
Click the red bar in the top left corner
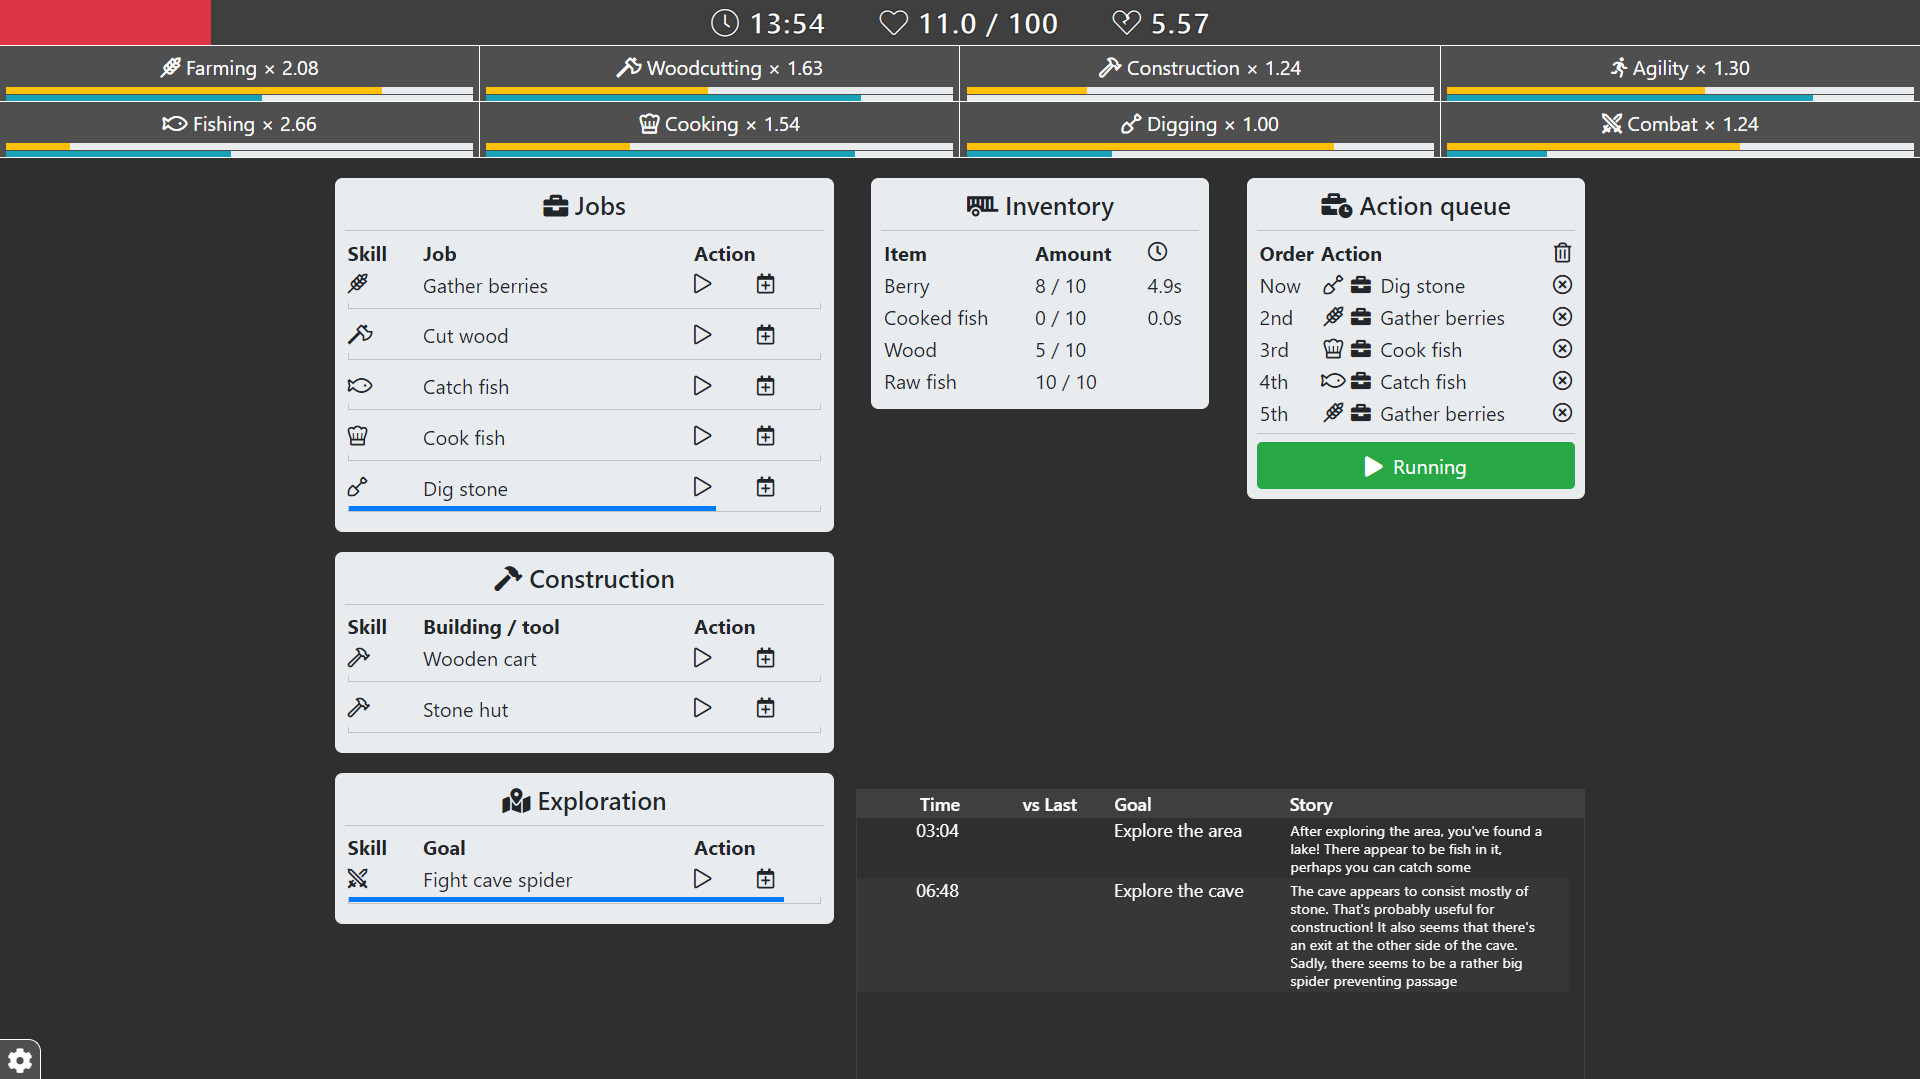click(105, 21)
